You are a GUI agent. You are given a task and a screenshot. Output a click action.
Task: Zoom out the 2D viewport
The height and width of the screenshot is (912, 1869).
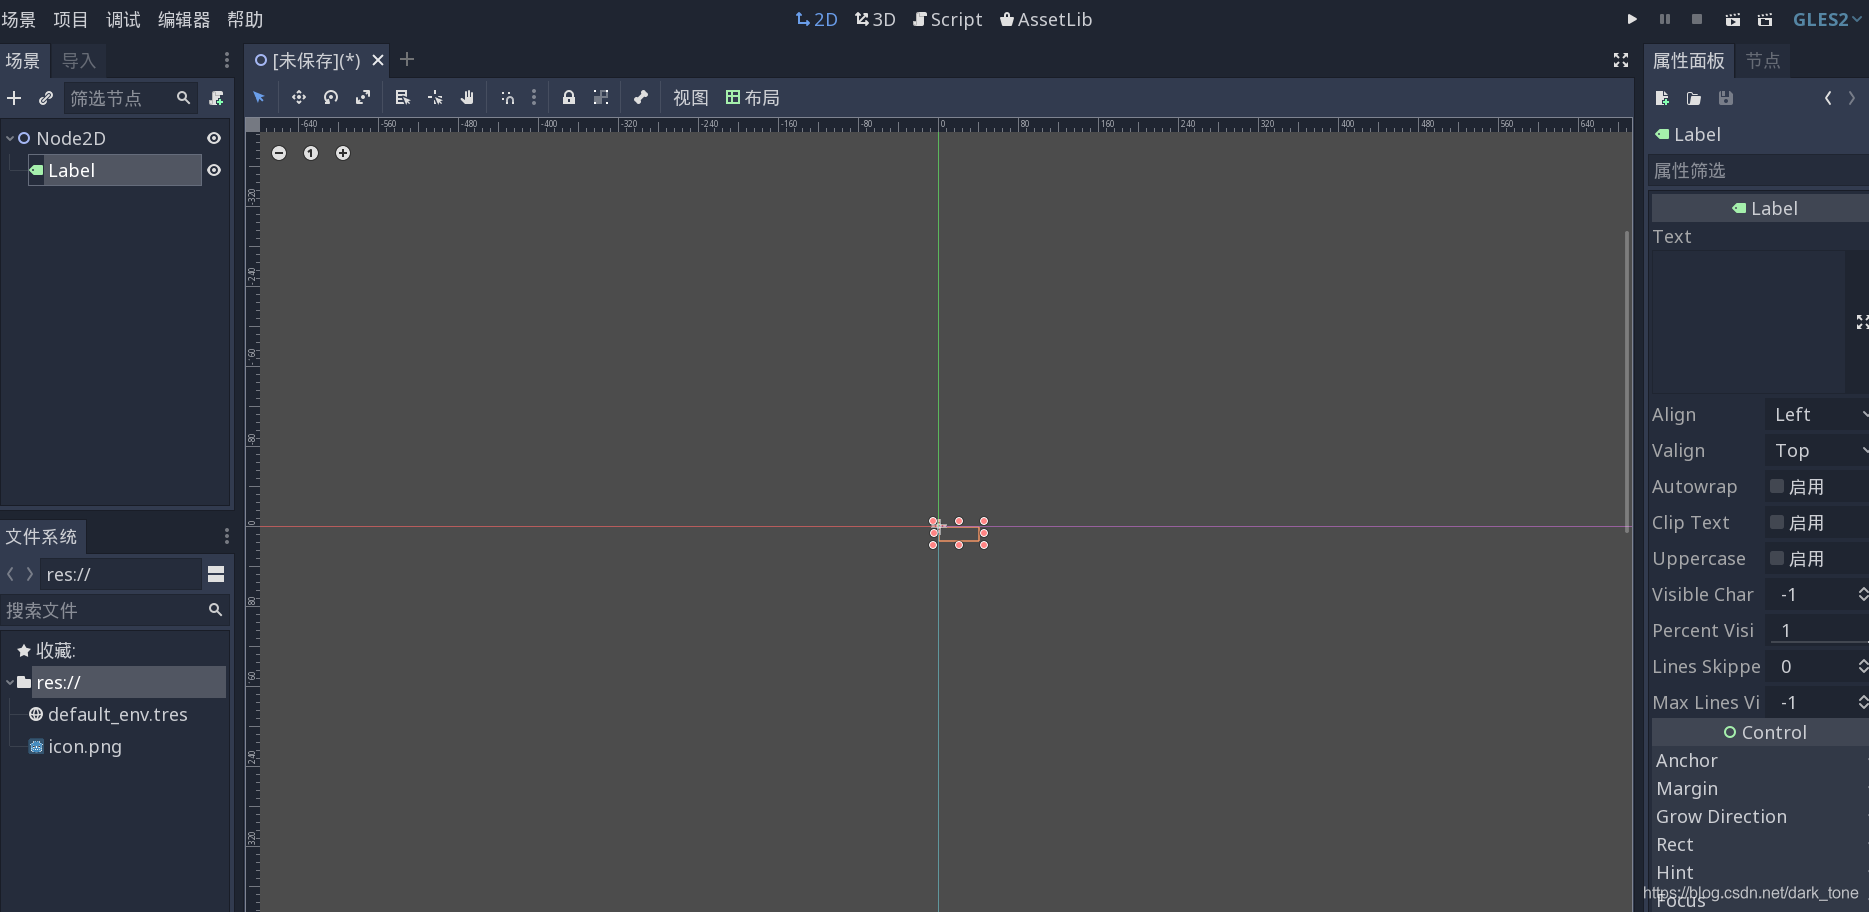pyautogui.click(x=279, y=153)
